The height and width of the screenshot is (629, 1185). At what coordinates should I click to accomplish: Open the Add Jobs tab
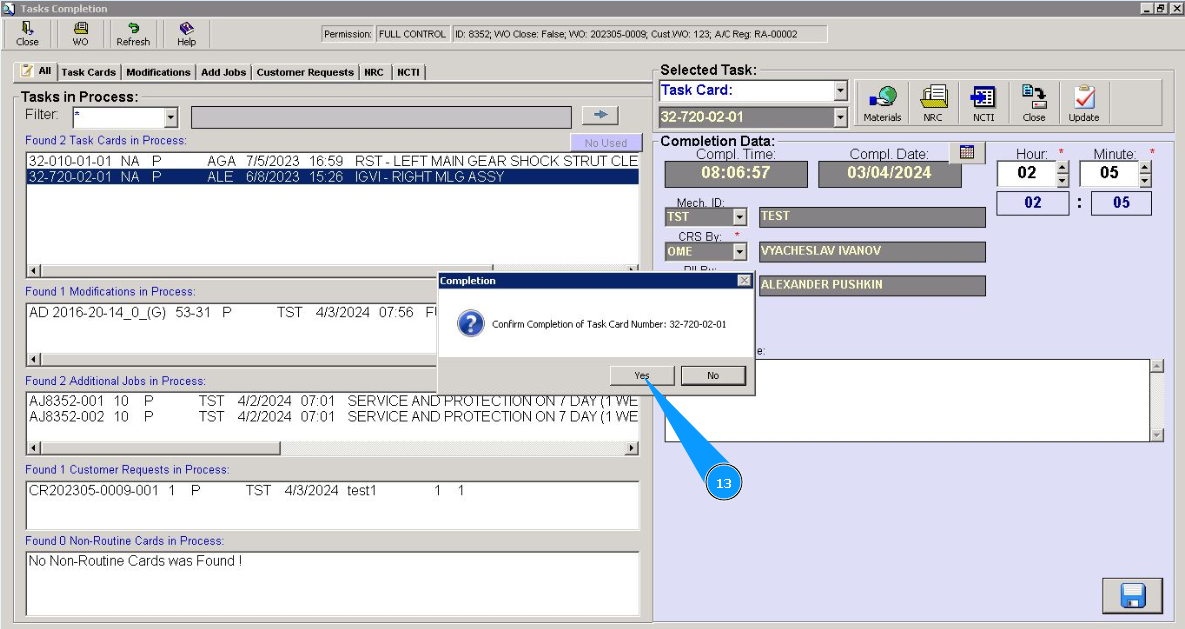point(223,72)
